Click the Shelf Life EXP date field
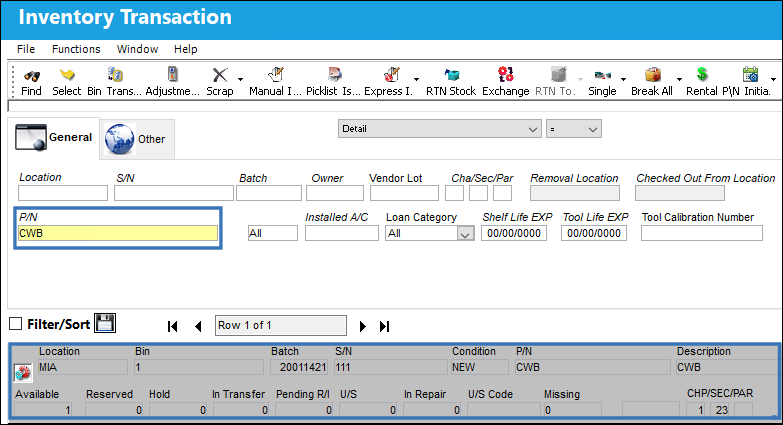The height and width of the screenshot is (425, 783). [x=514, y=233]
